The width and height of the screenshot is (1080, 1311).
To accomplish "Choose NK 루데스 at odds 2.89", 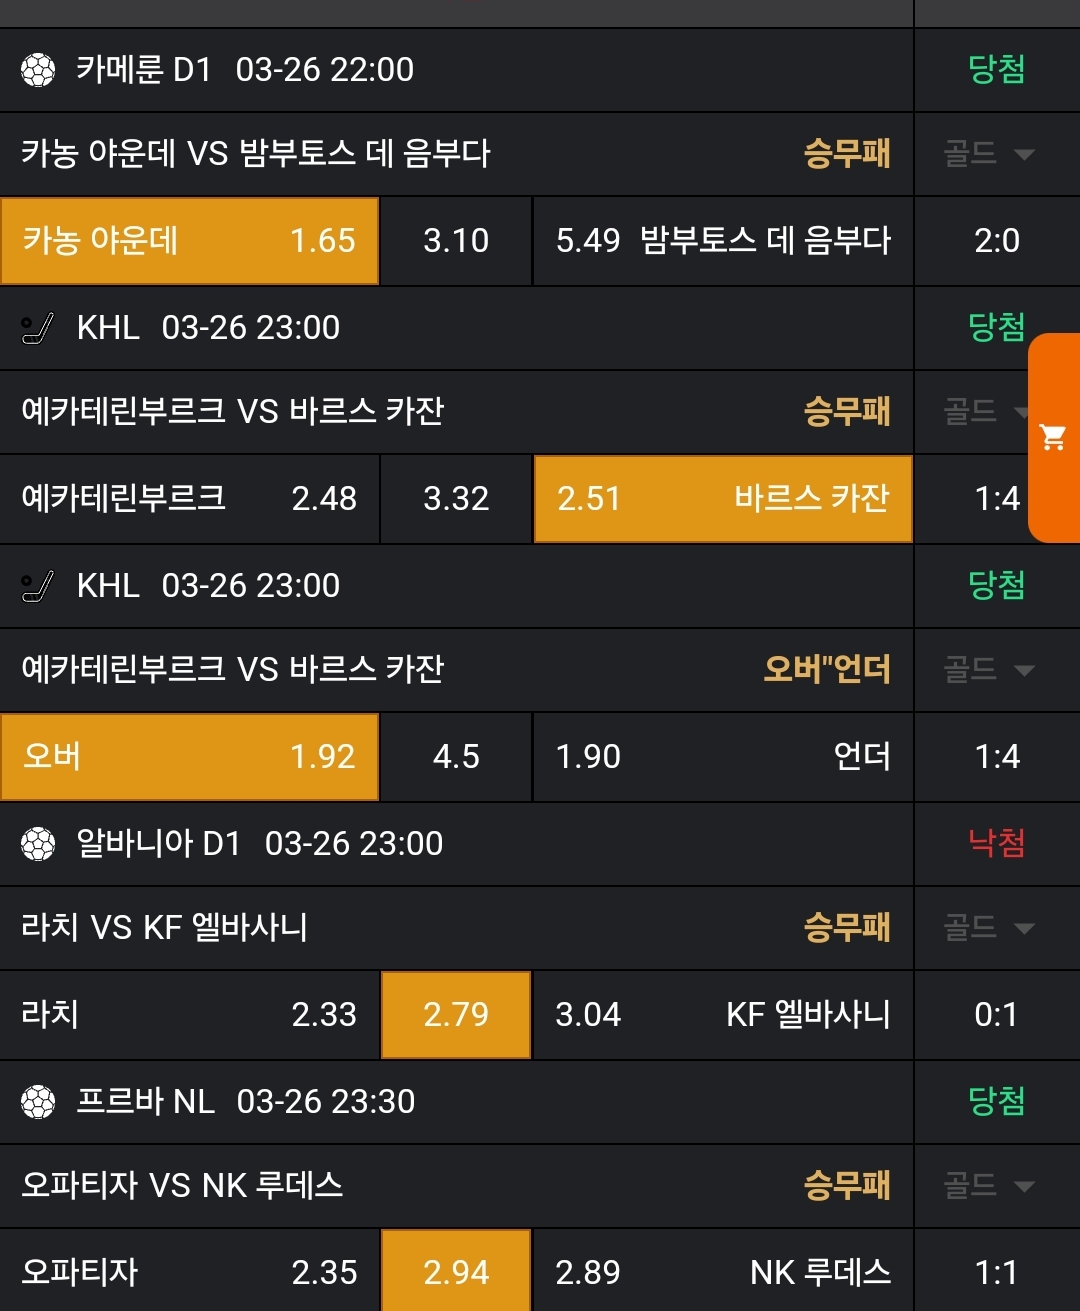I will [x=723, y=1272].
